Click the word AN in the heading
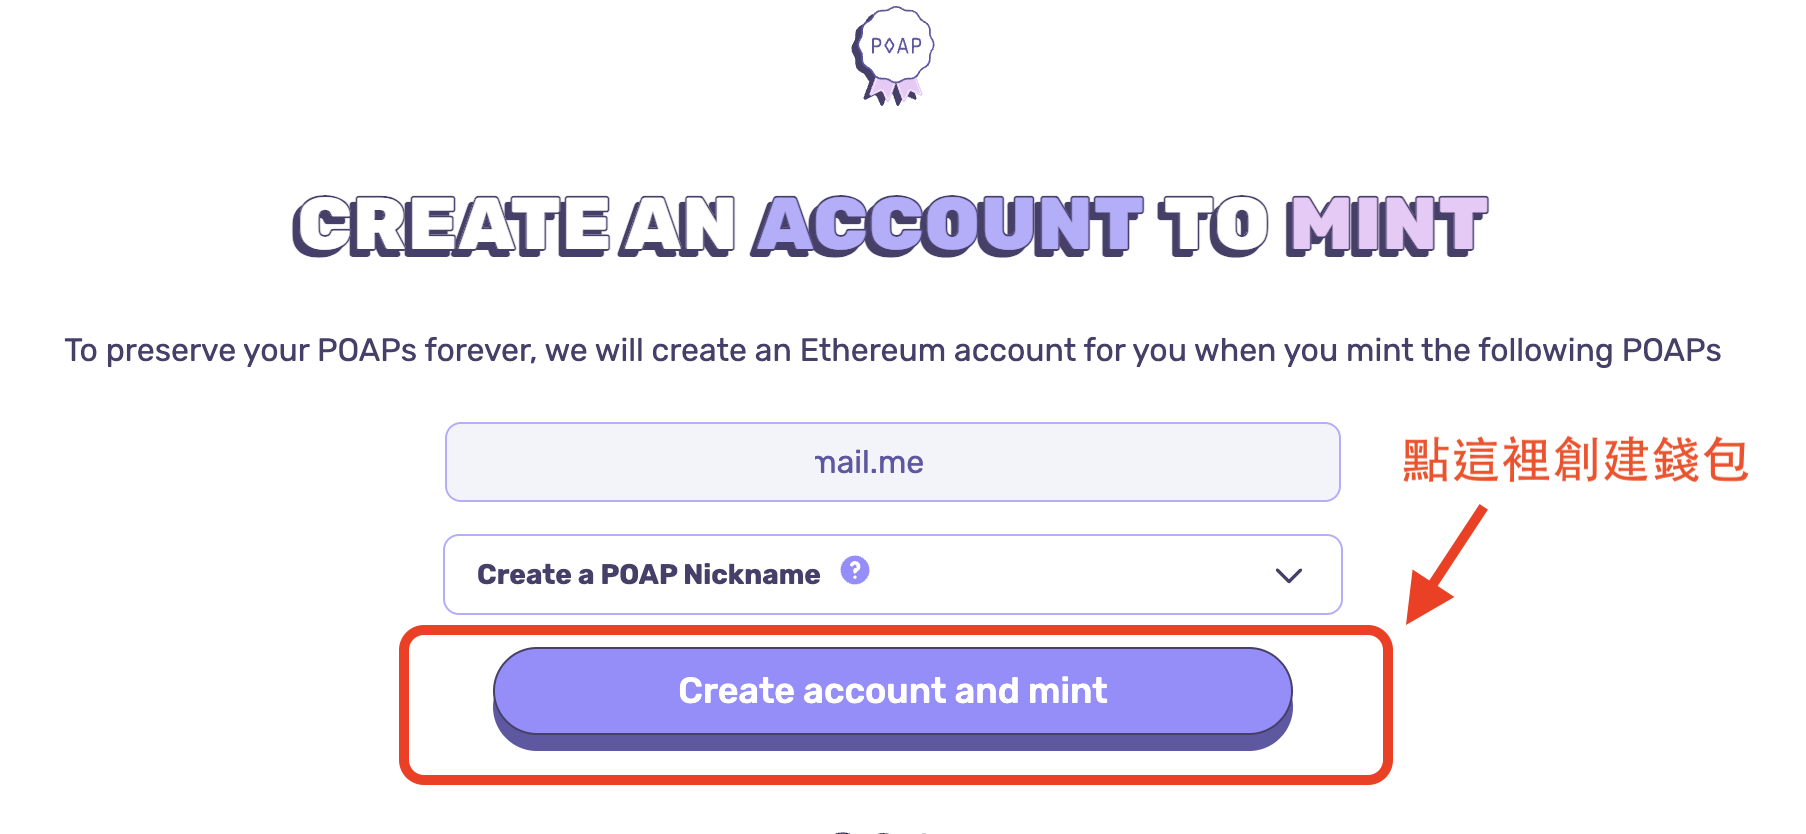 click(678, 226)
